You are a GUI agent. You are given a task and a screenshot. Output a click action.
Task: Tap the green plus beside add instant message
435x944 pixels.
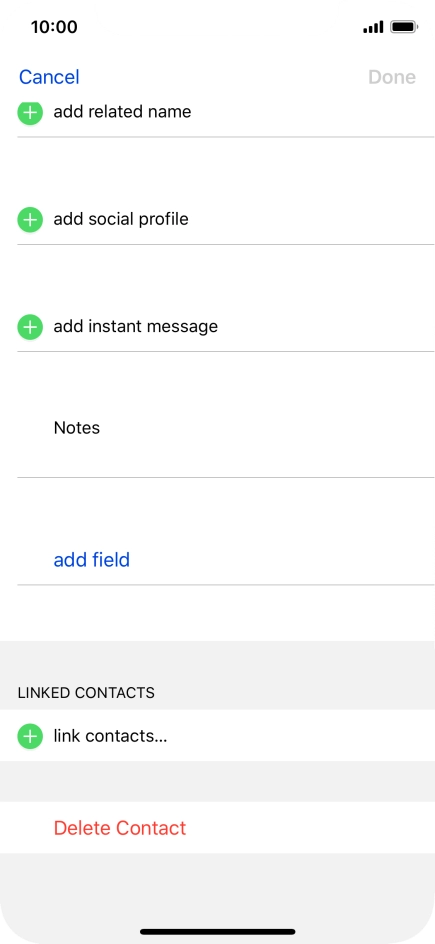(x=29, y=328)
